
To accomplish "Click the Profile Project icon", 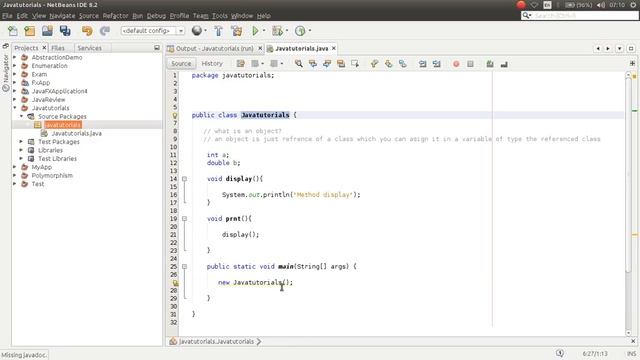I will (300, 31).
